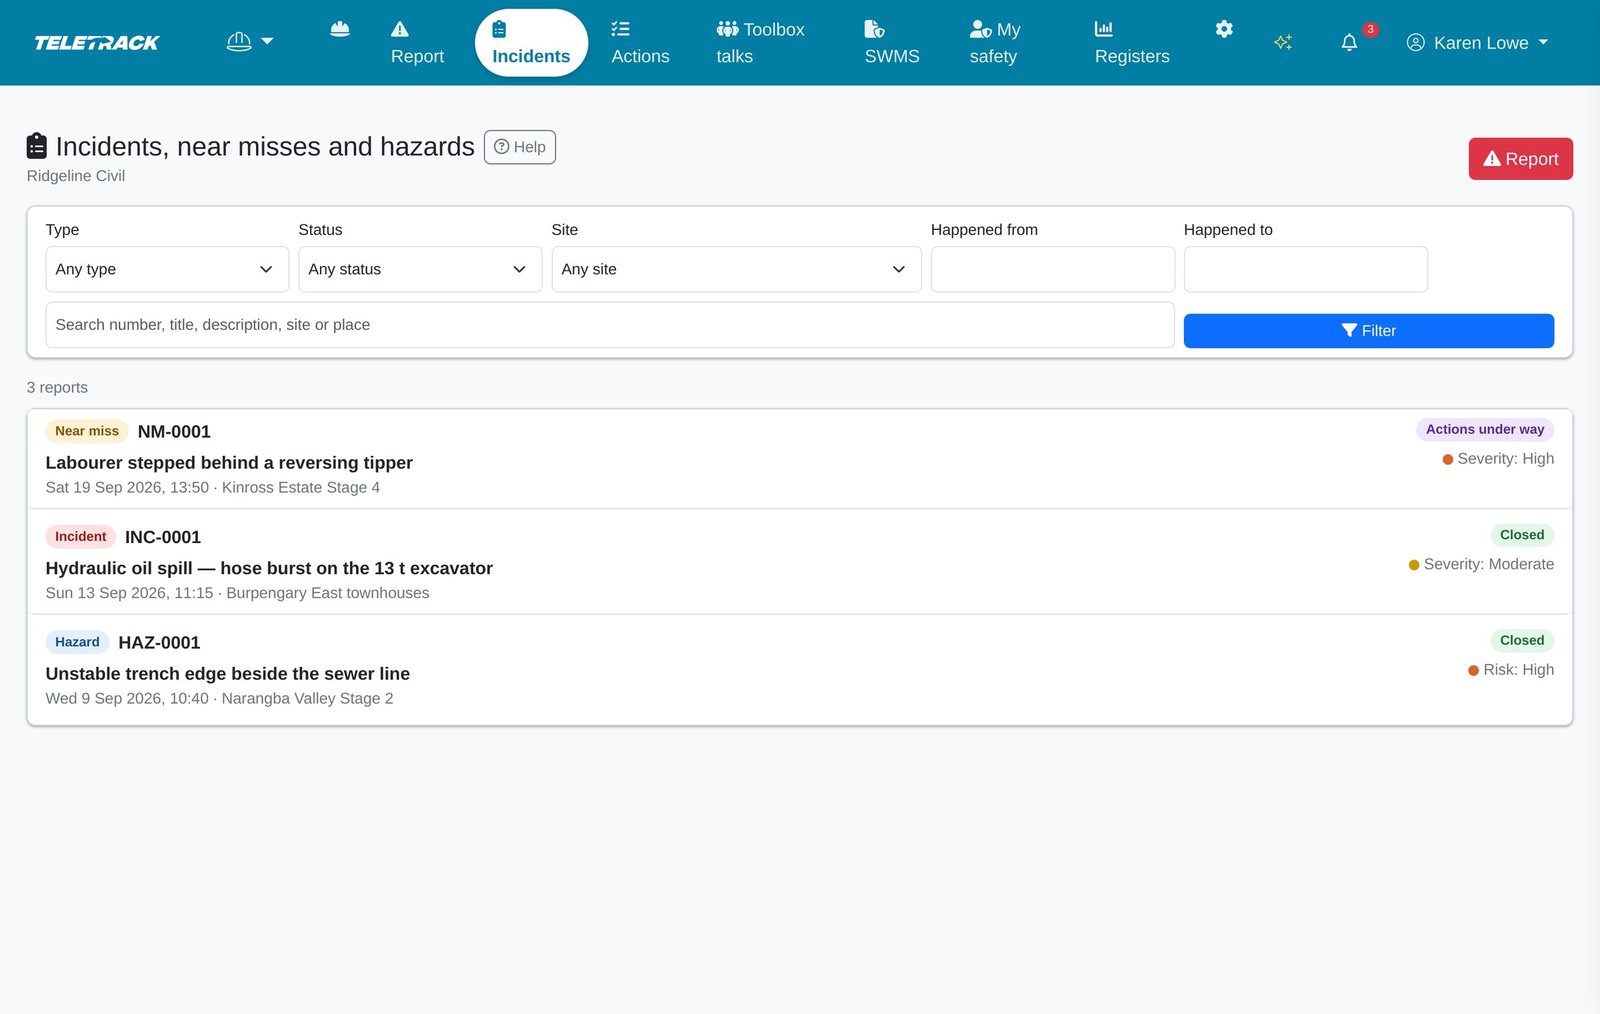
Task: Click Closed badge on INC-0001 row
Action: point(1522,535)
